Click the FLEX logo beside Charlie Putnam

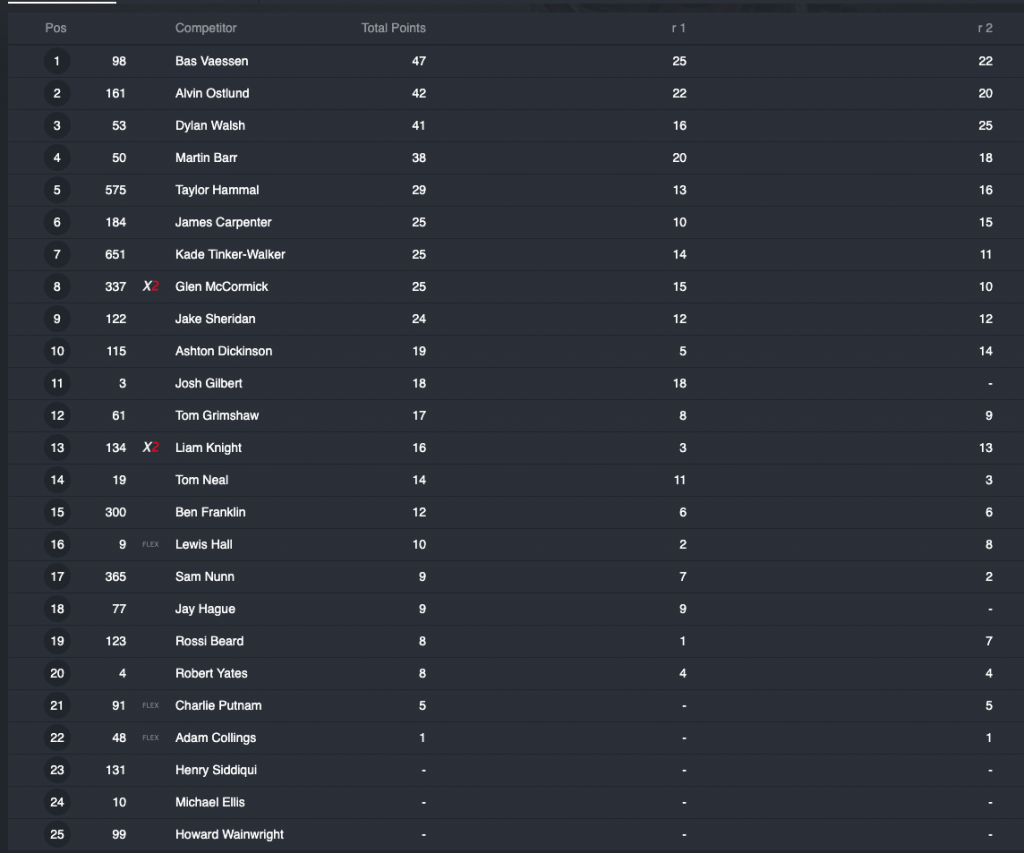click(150, 706)
